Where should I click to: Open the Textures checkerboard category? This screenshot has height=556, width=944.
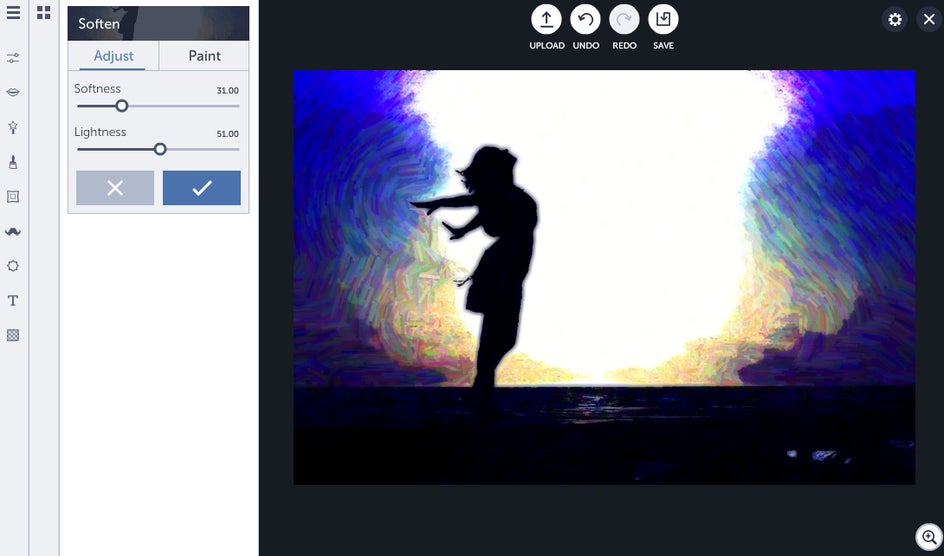pos(13,335)
